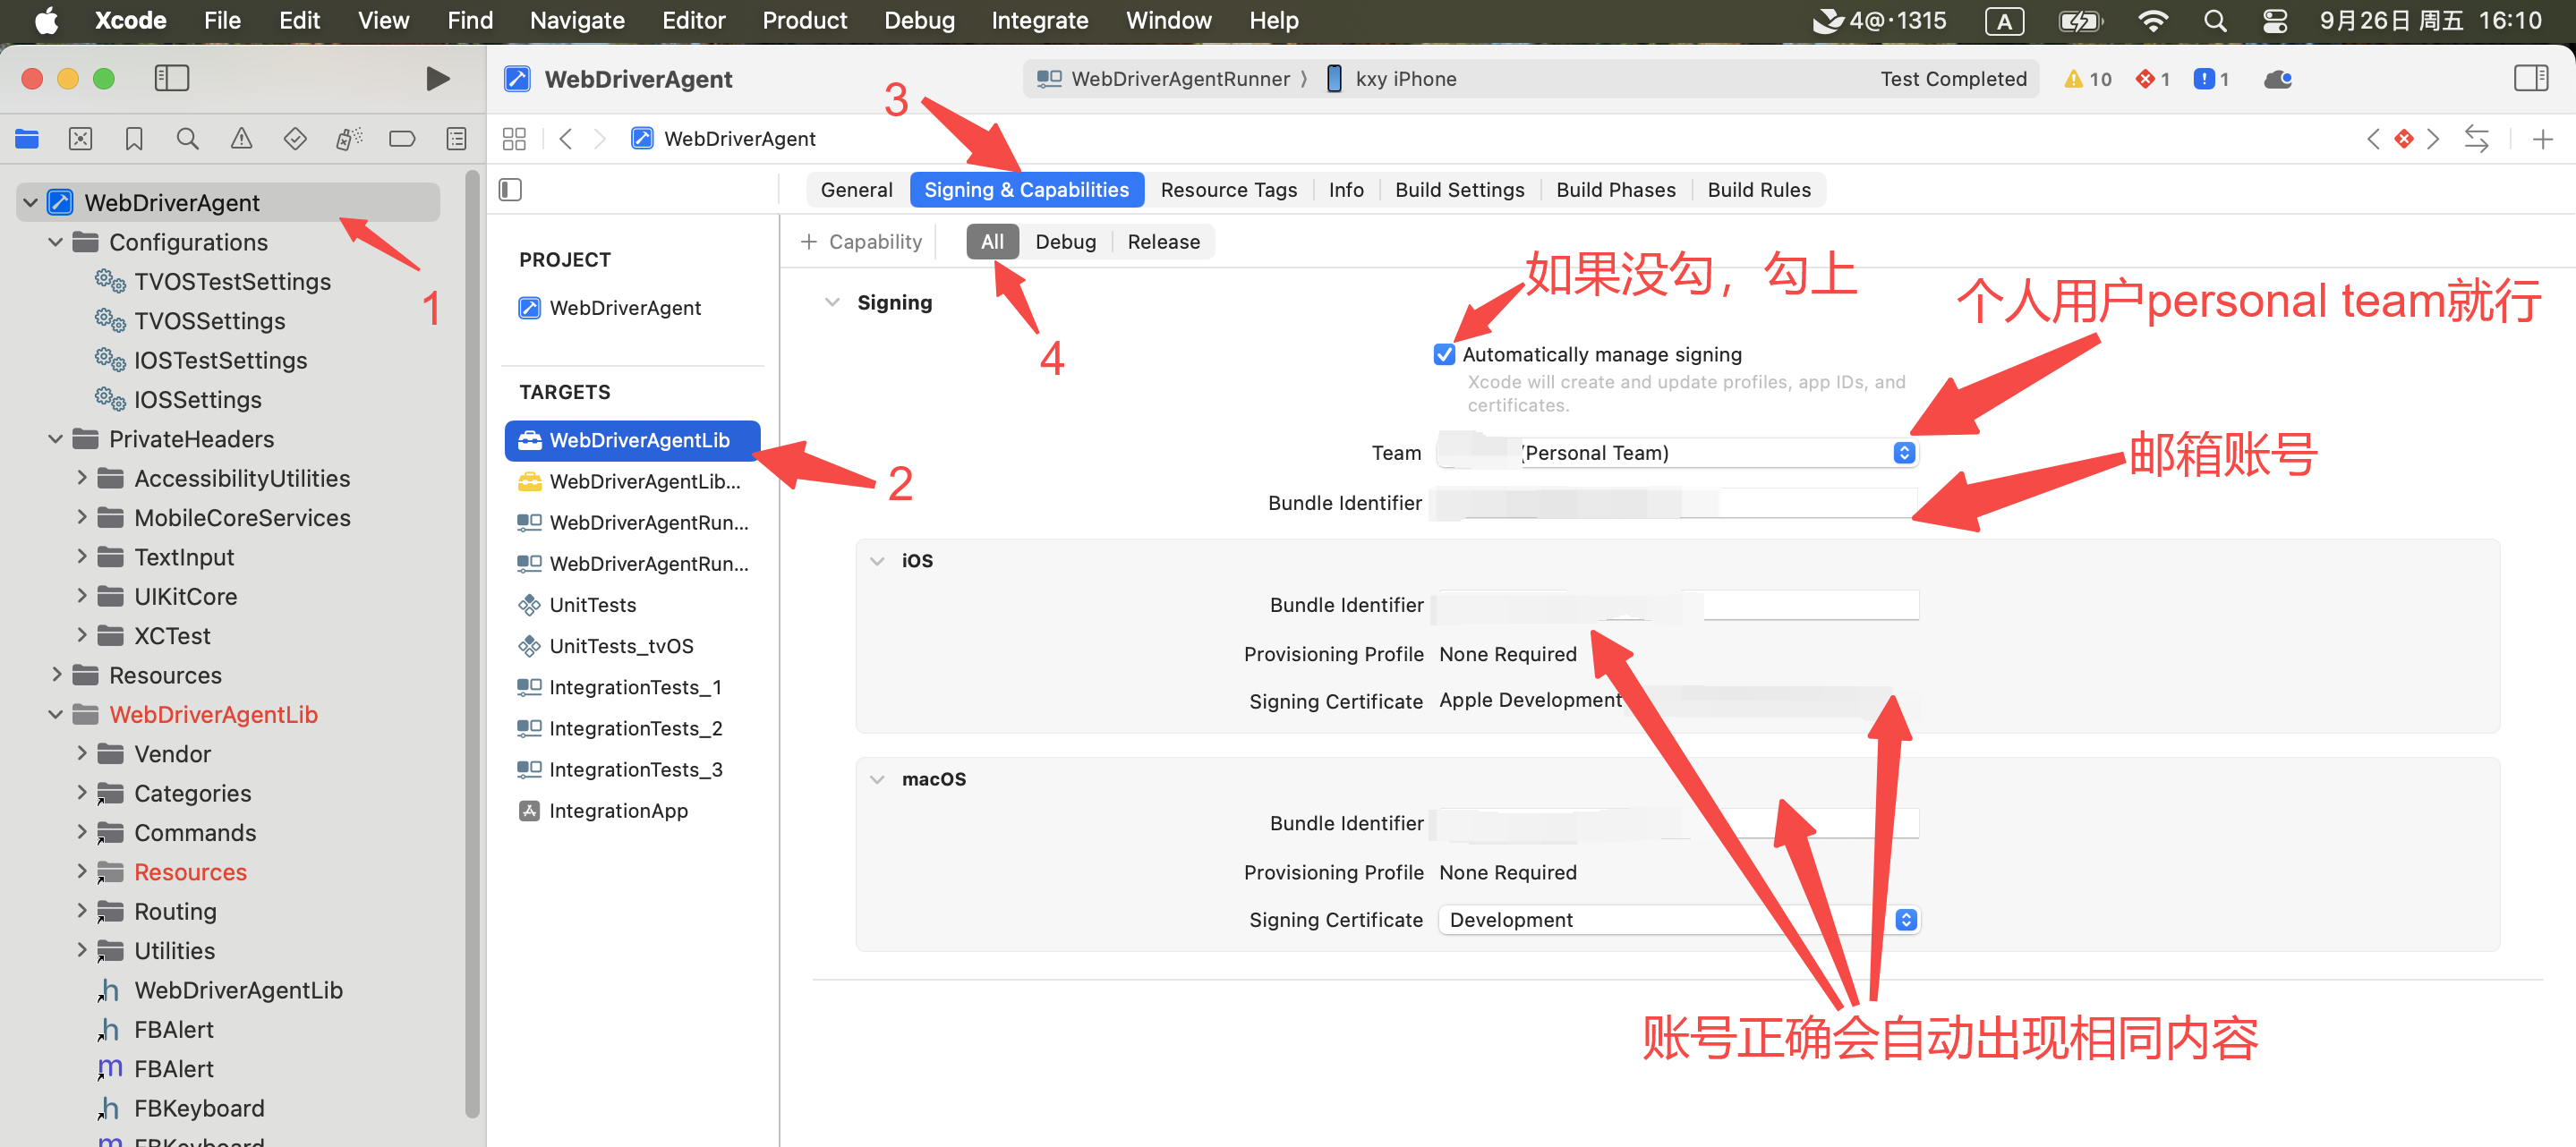Open the find navigator magnifier icon

pyautogui.click(x=187, y=139)
